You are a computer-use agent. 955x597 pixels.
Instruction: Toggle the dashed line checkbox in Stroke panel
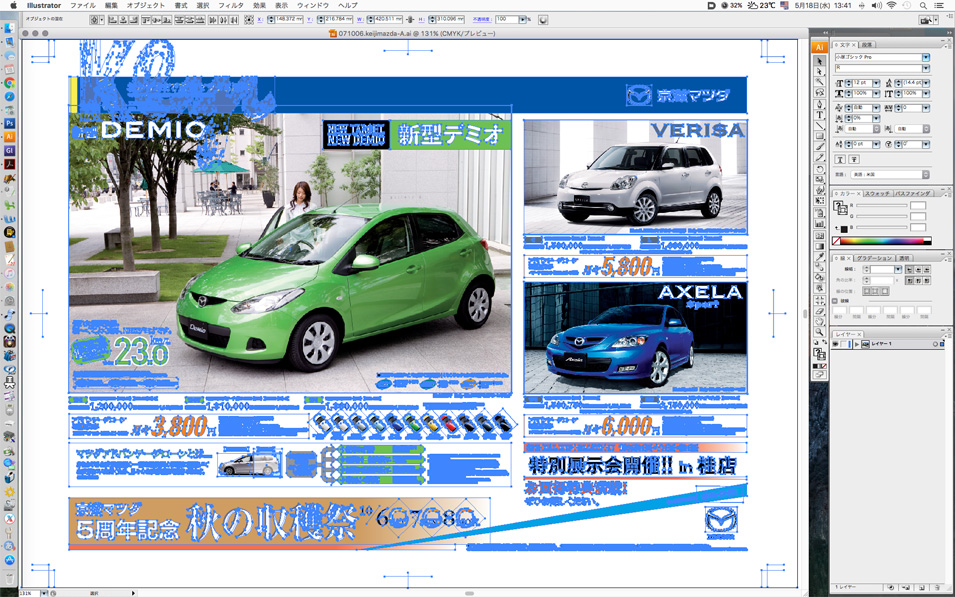click(836, 301)
